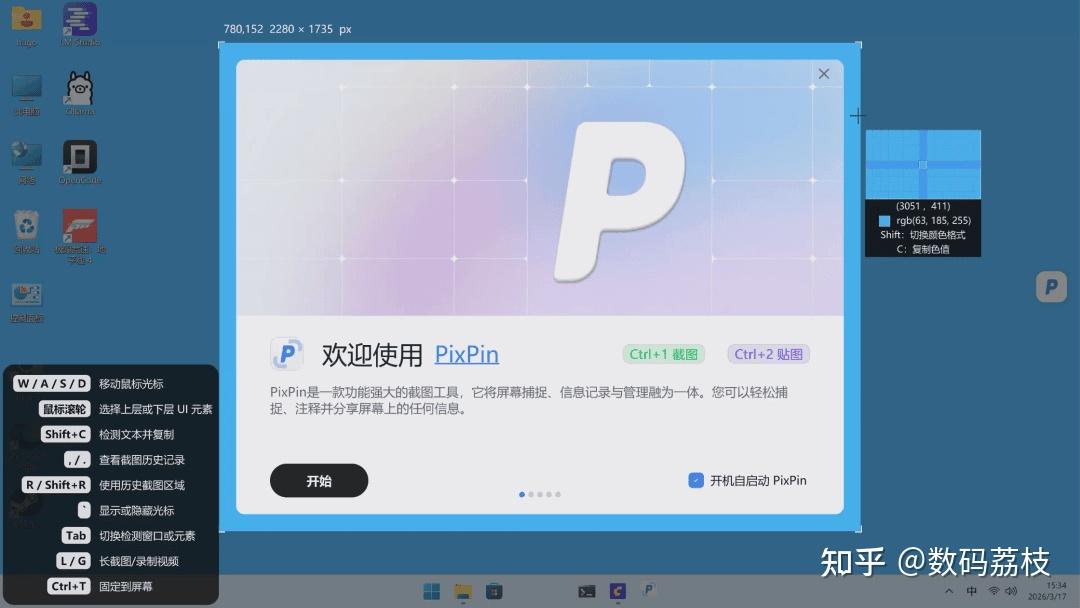Click the purple C app taskbar icon

[x=618, y=591]
